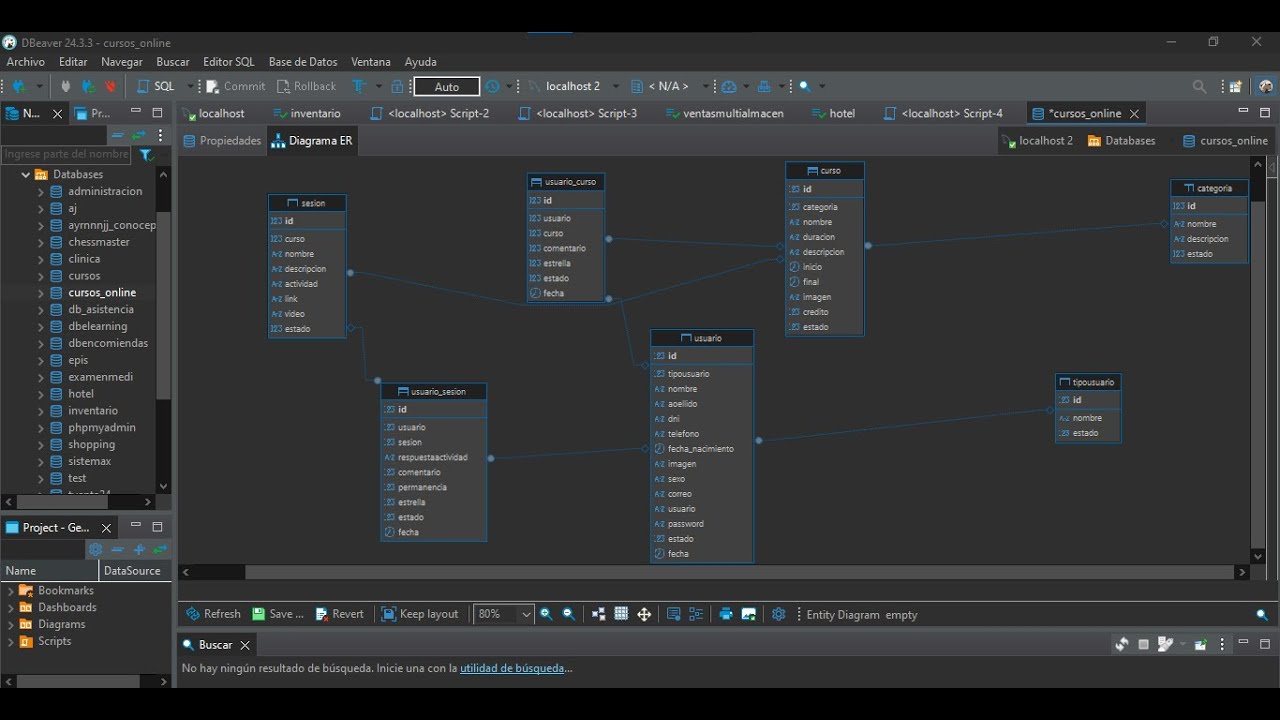The image size is (1280, 720).
Task: Click the Revert diagram button
Action: (339, 614)
